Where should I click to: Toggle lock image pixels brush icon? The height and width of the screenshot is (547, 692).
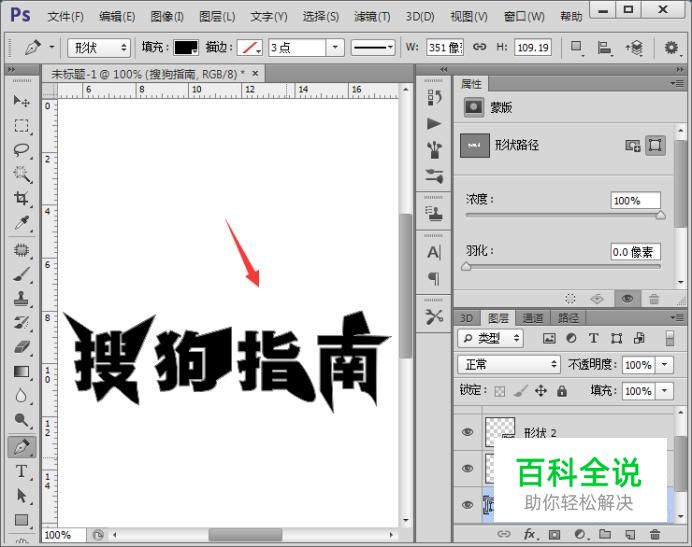click(x=520, y=391)
